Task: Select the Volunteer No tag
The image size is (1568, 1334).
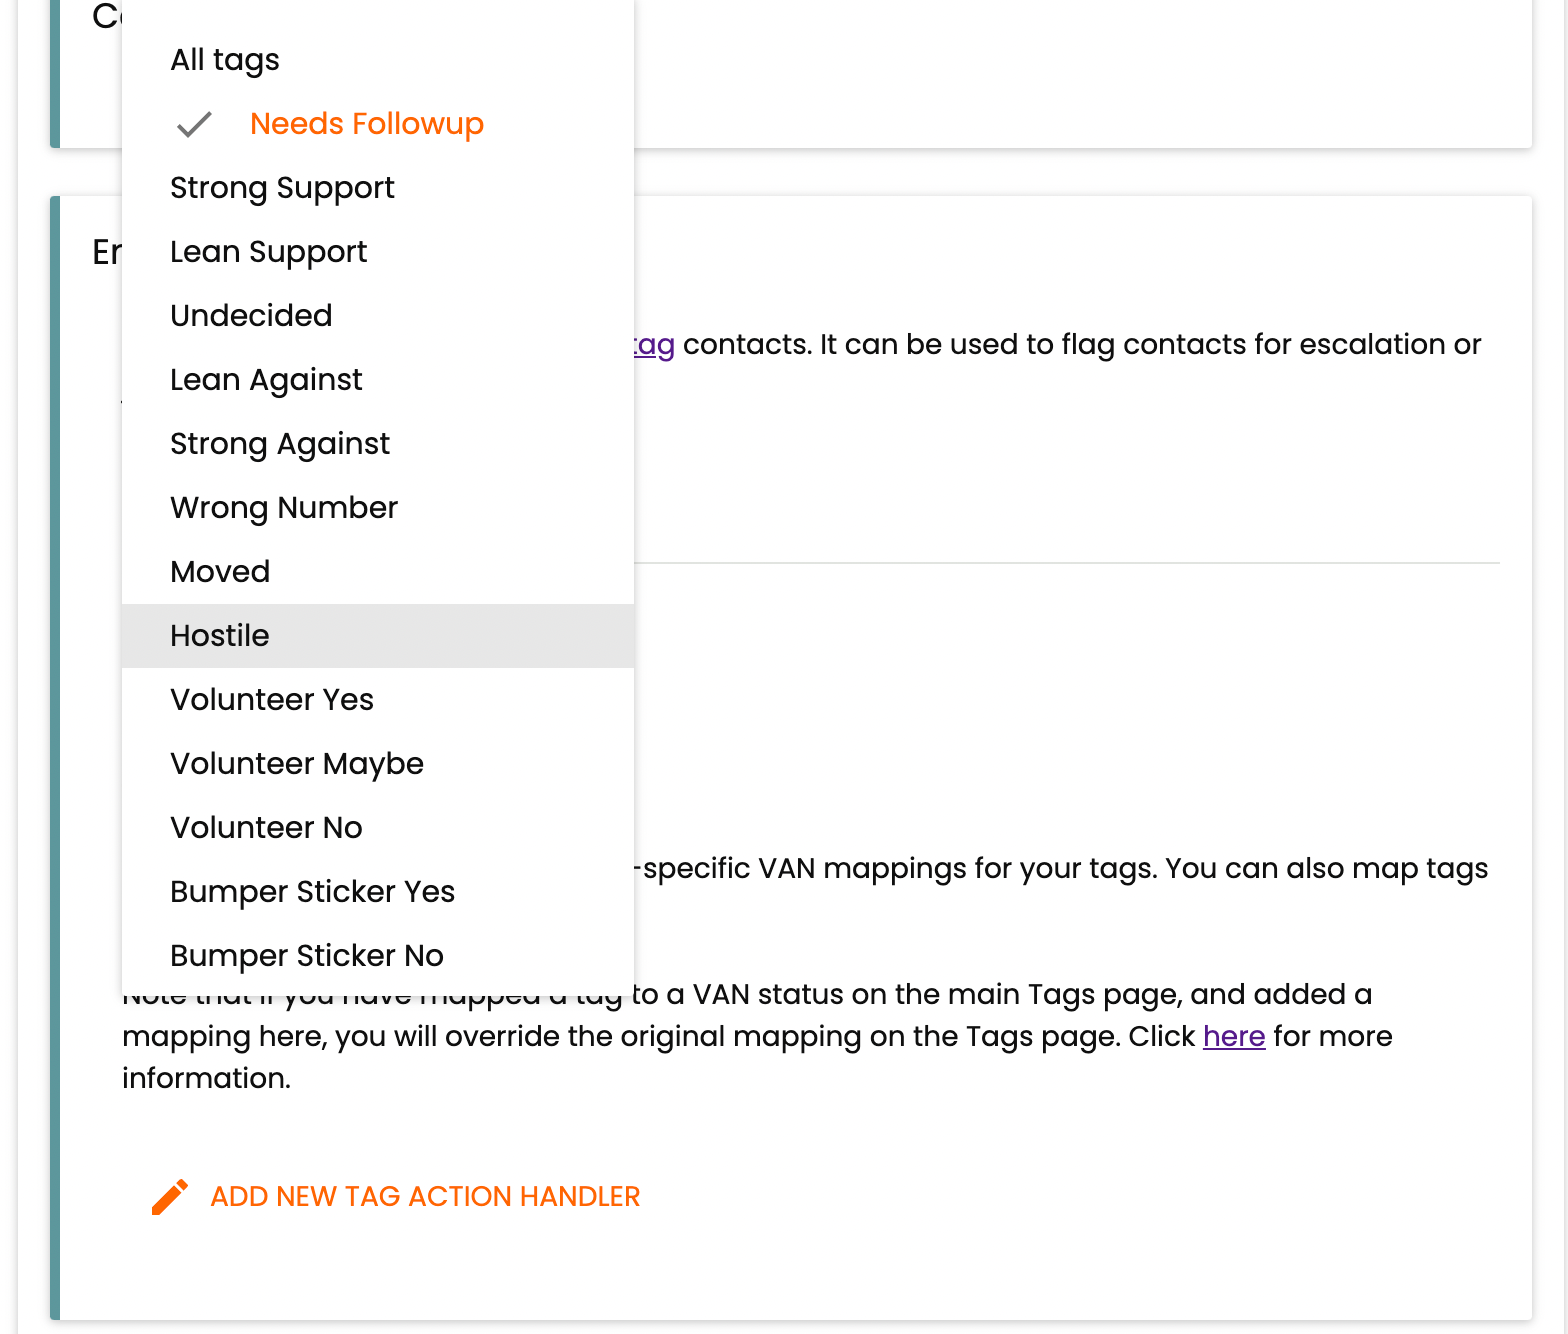Action: [x=378, y=828]
